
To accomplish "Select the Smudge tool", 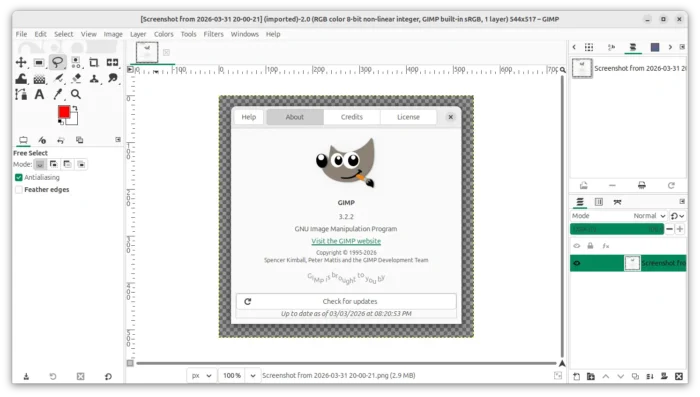I will pos(112,79).
